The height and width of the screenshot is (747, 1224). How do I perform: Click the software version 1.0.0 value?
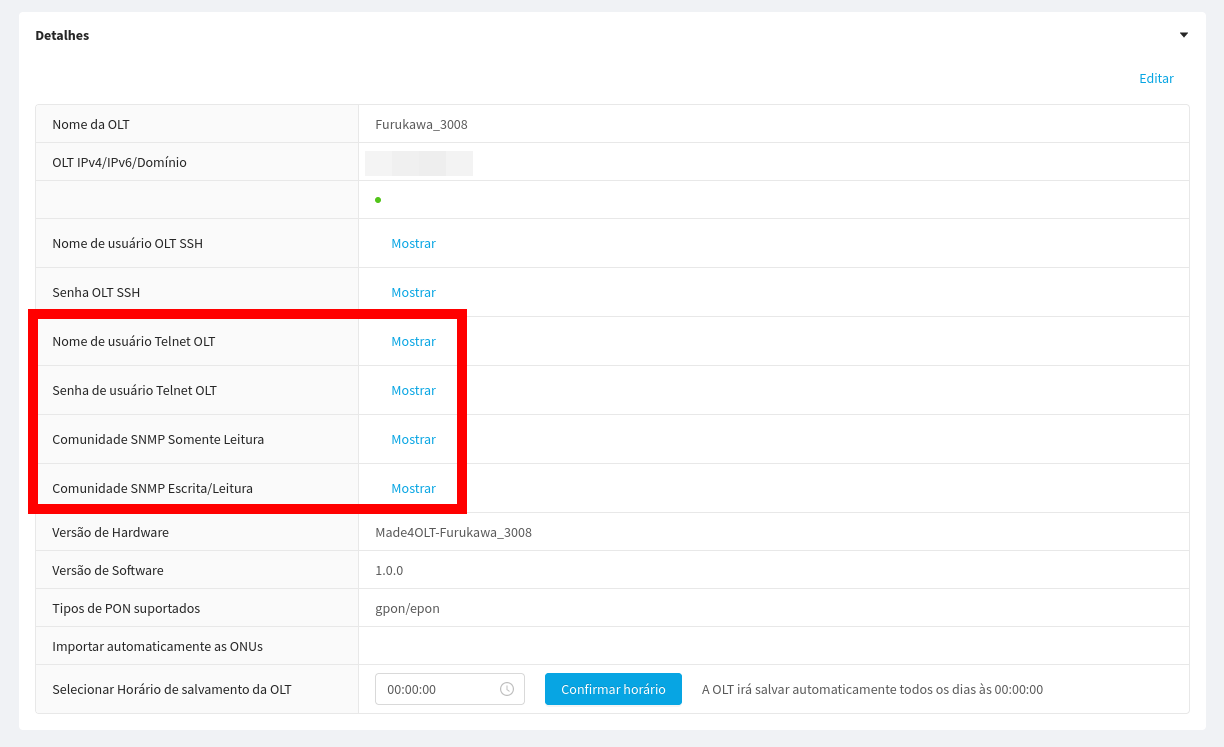click(x=389, y=570)
